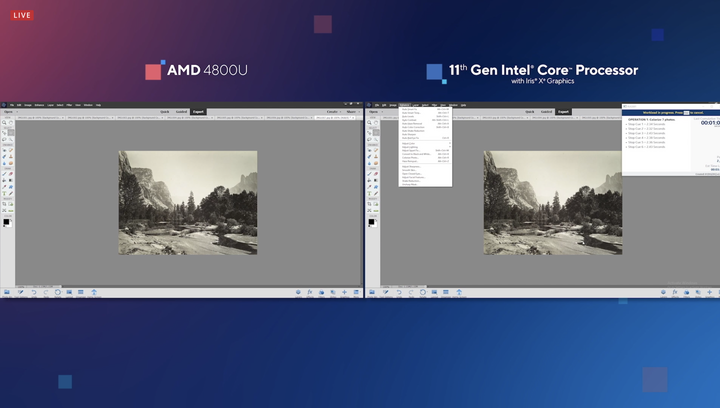
Task: Open the Filter menu in AMD window
Action: click(x=69, y=105)
